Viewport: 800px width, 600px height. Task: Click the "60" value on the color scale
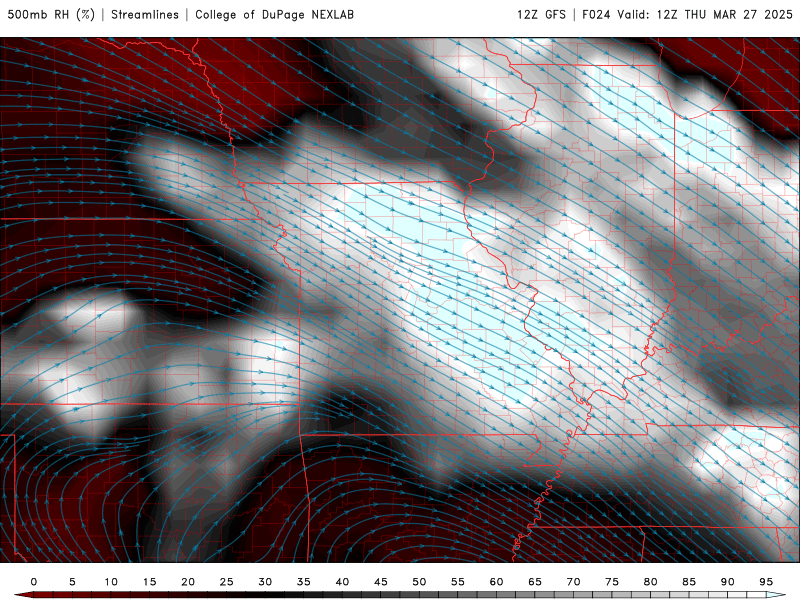496,582
